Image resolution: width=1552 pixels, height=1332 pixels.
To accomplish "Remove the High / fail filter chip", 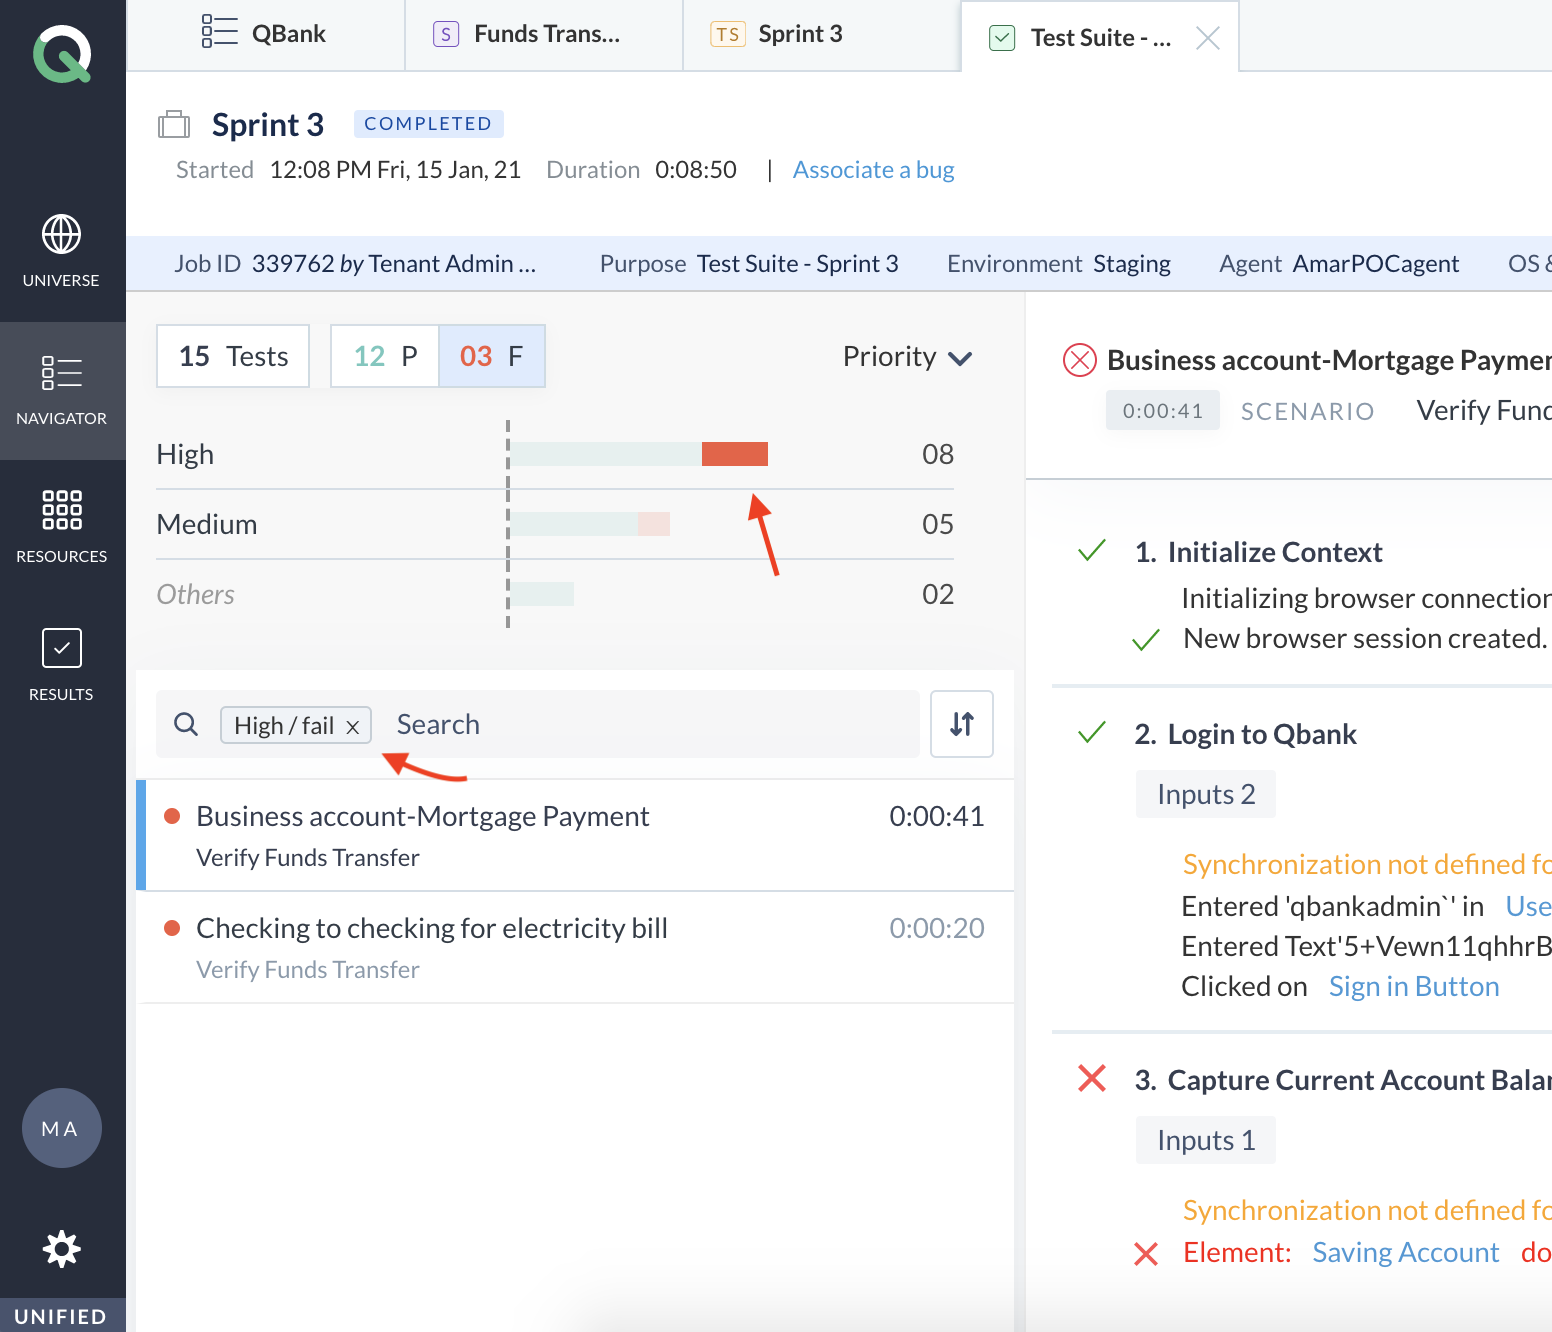I will tap(353, 727).
